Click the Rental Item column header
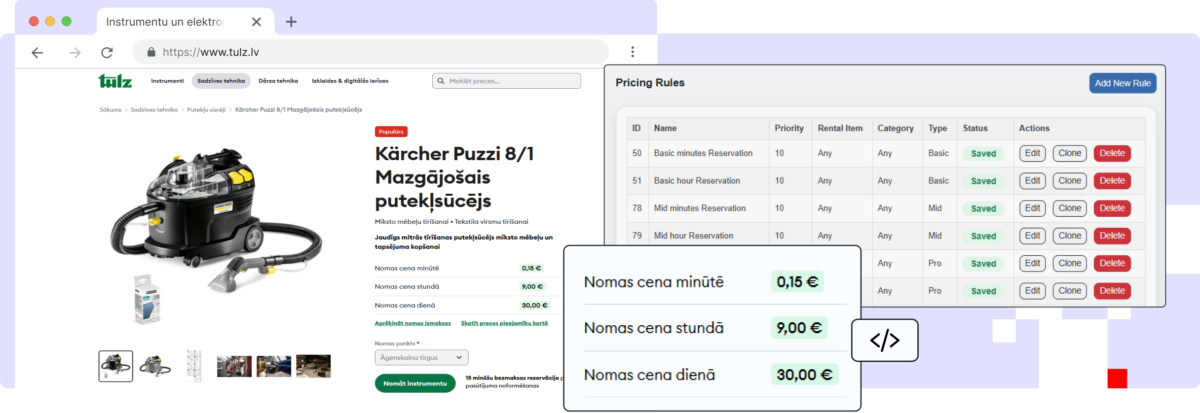This screenshot has width=1200, height=413. pos(840,128)
